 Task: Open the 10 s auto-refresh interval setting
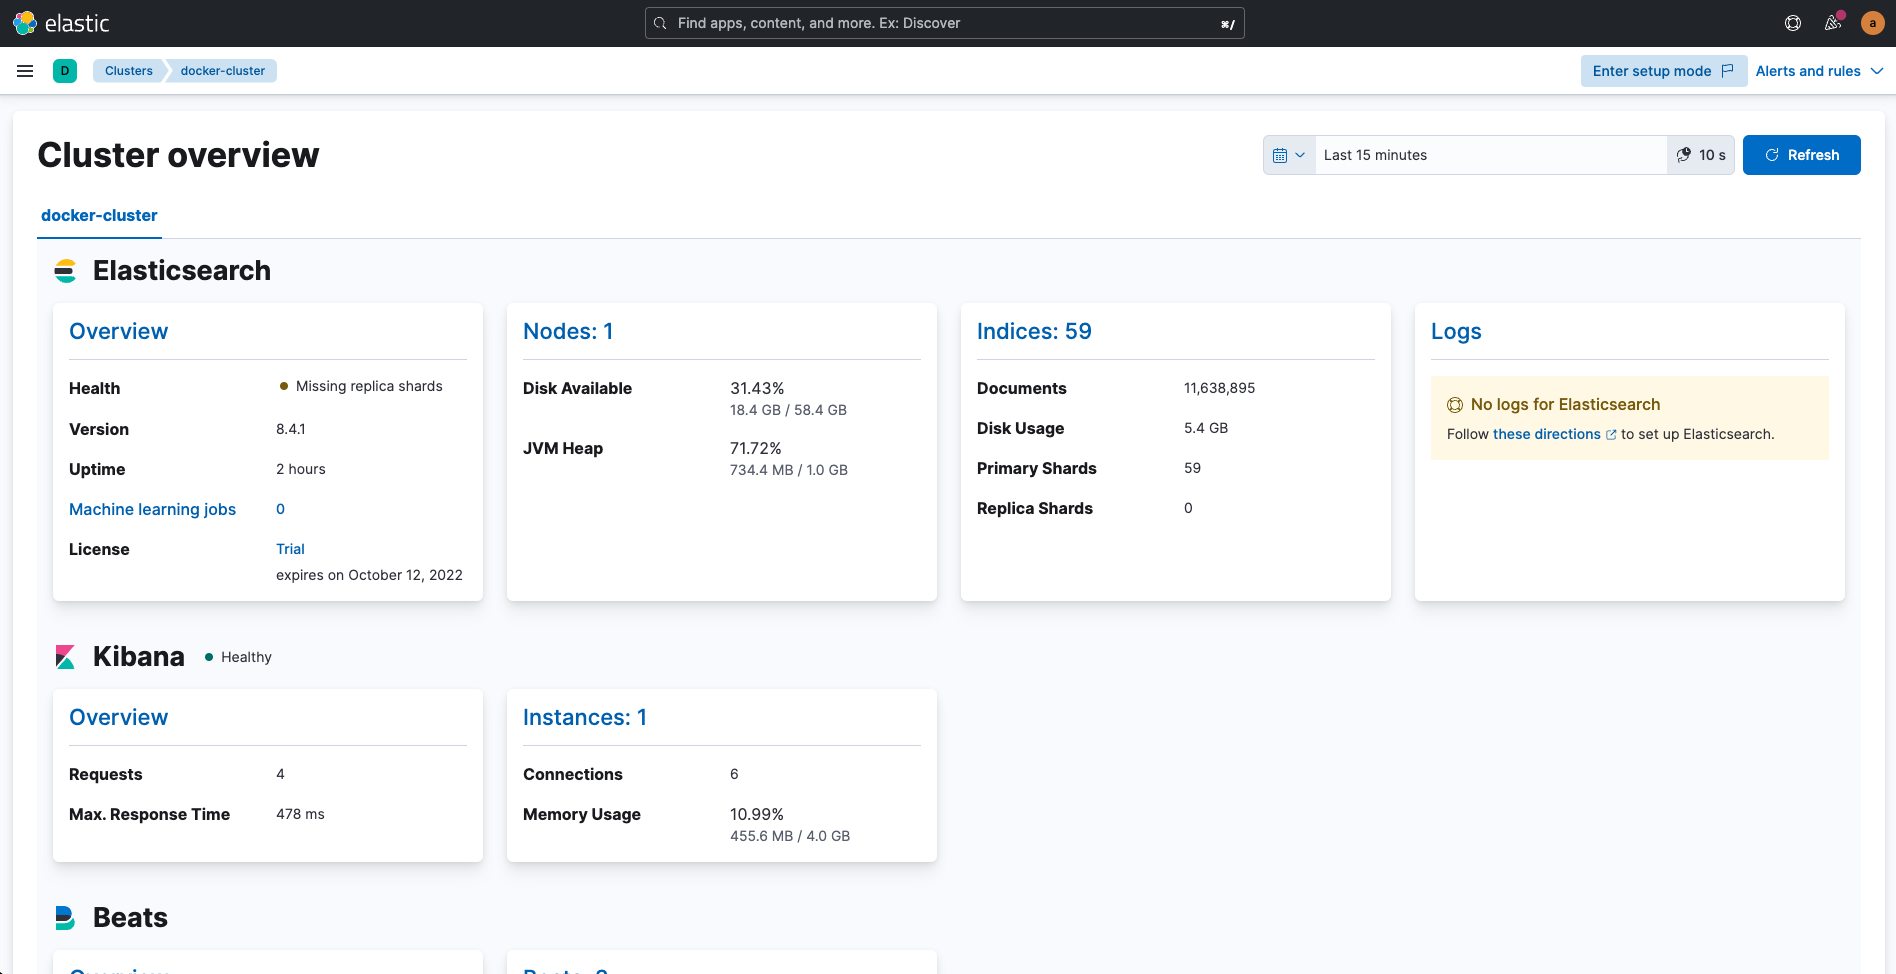click(x=1701, y=155)
